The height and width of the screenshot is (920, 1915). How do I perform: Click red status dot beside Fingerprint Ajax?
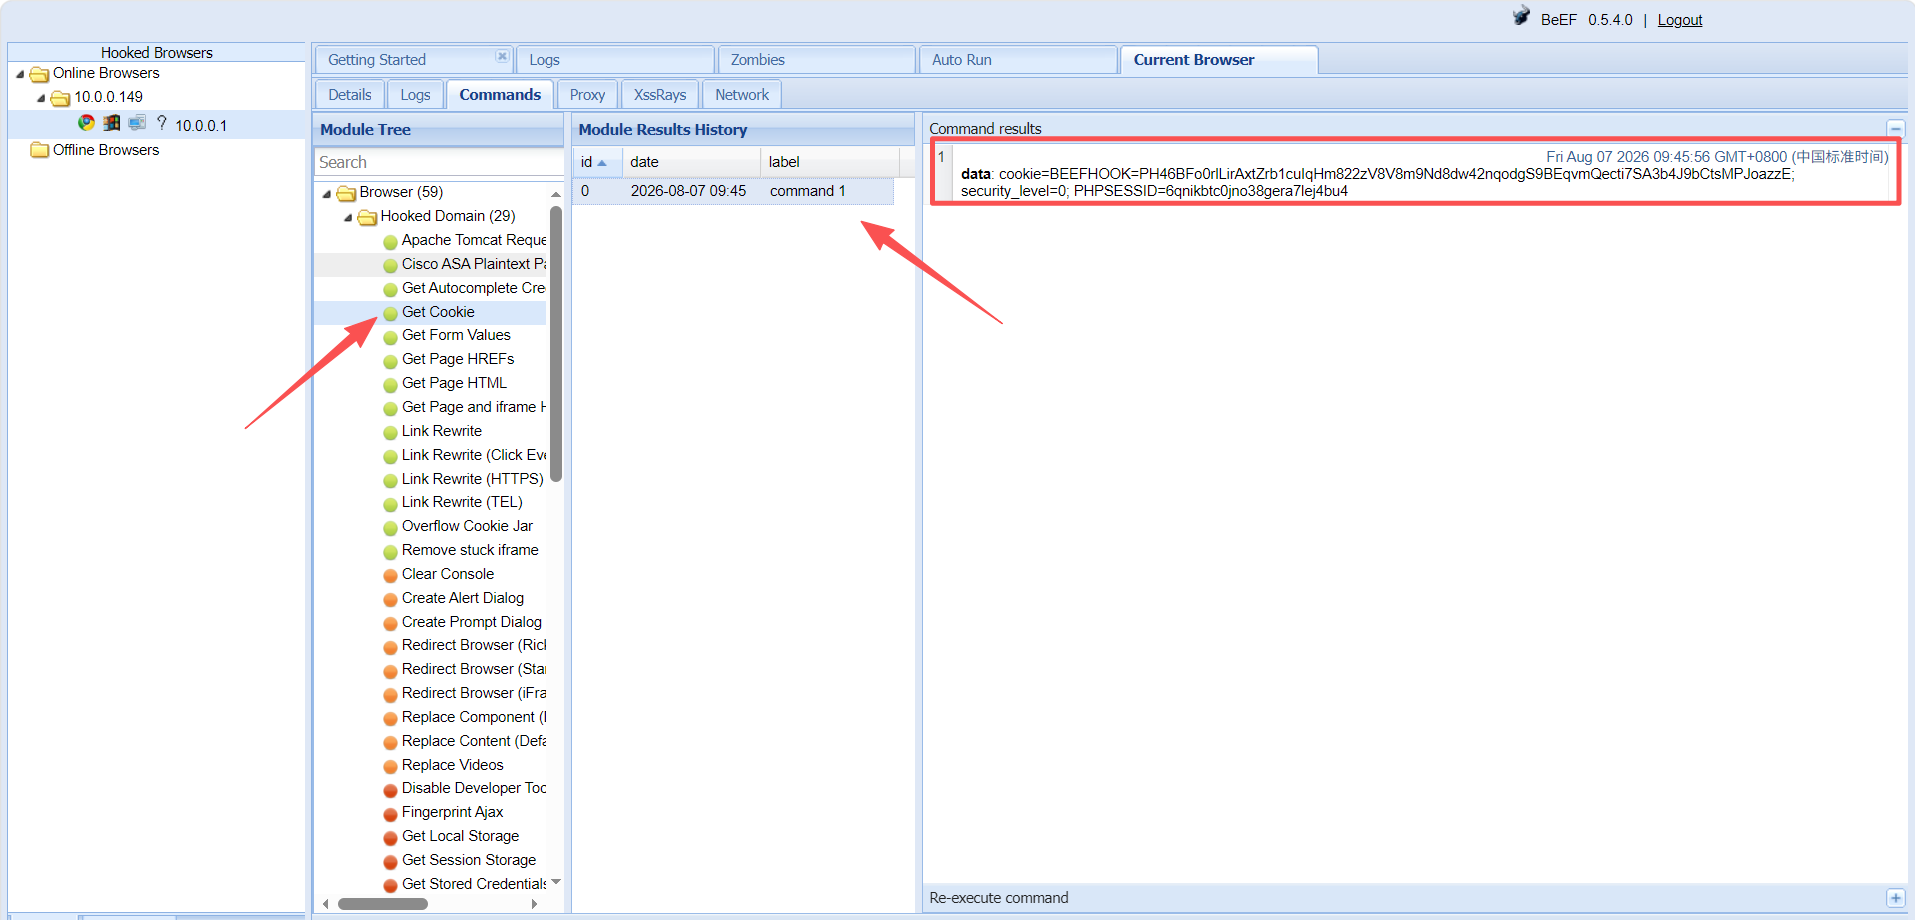tap(391, 813)
